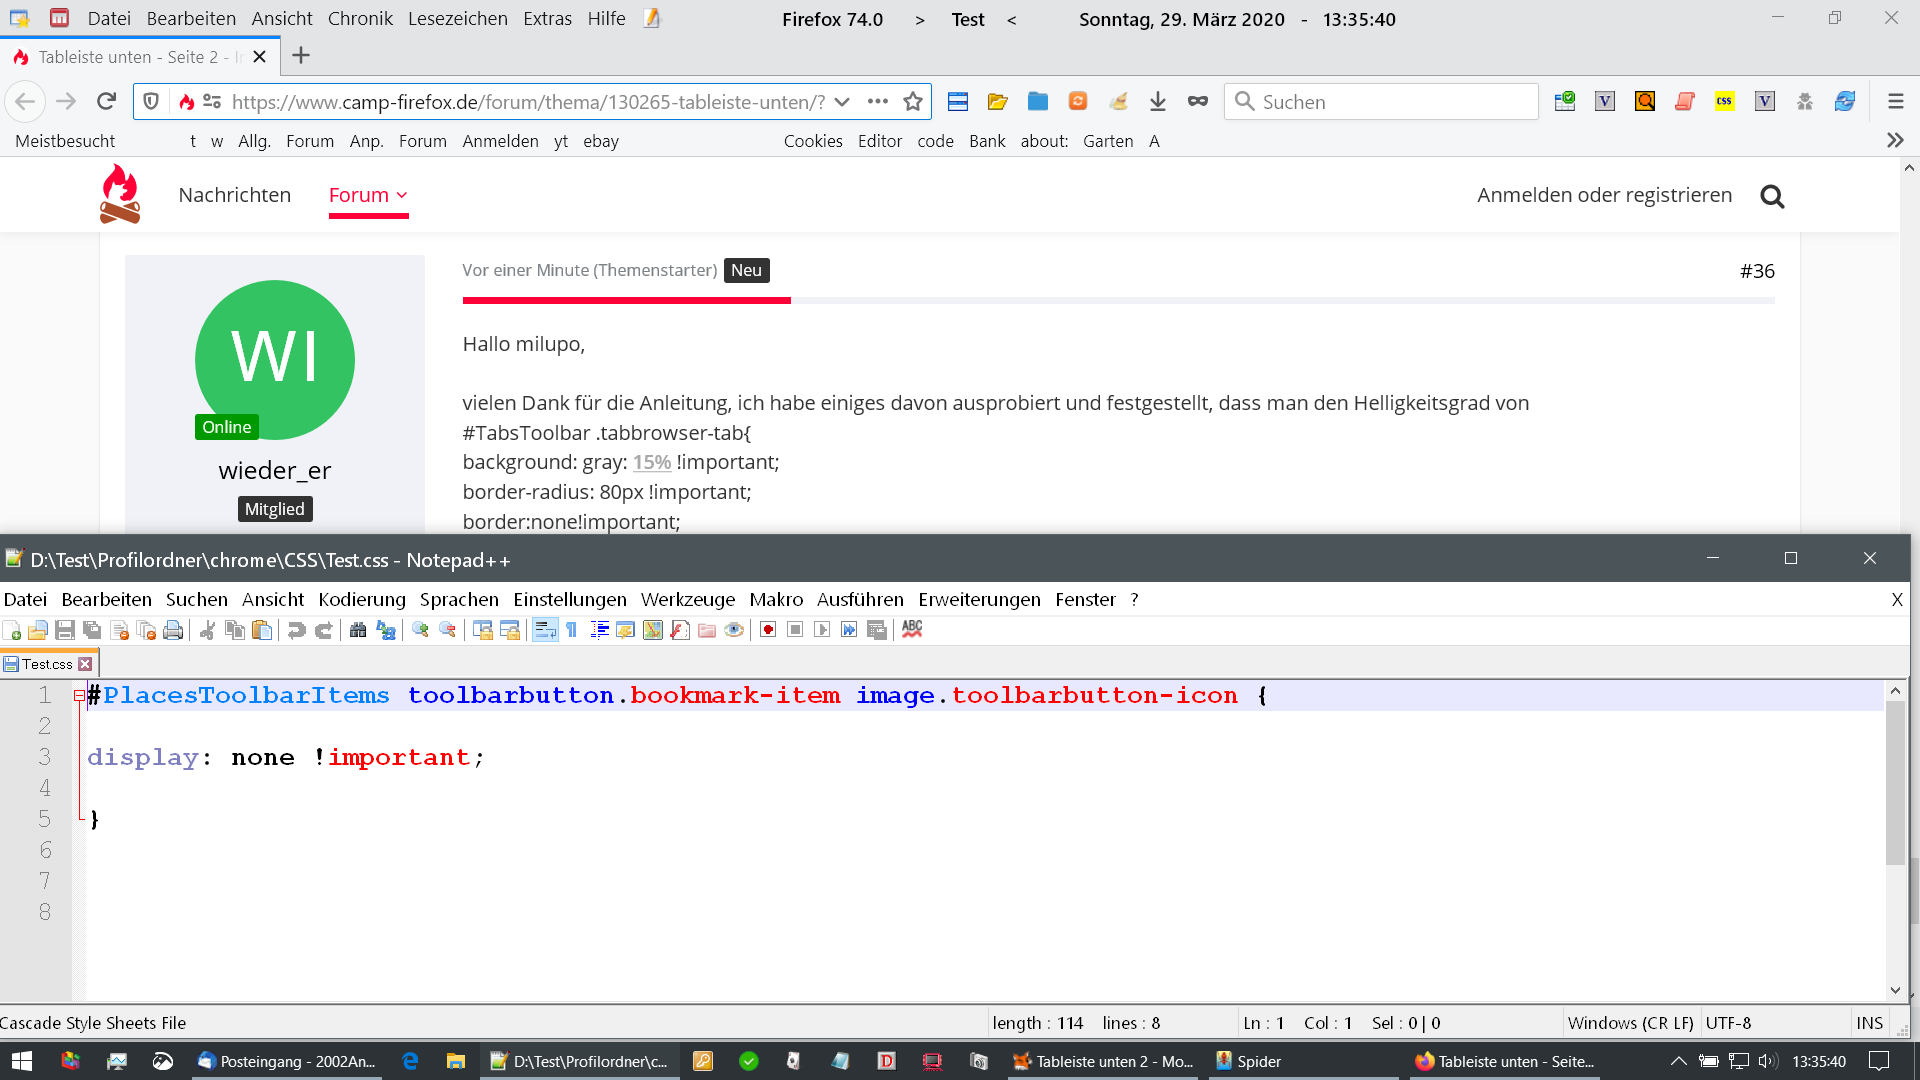Click the Print icon in Notepad++ toolbar
Screen dimensions: 1920x1080
tap(173, 630)
